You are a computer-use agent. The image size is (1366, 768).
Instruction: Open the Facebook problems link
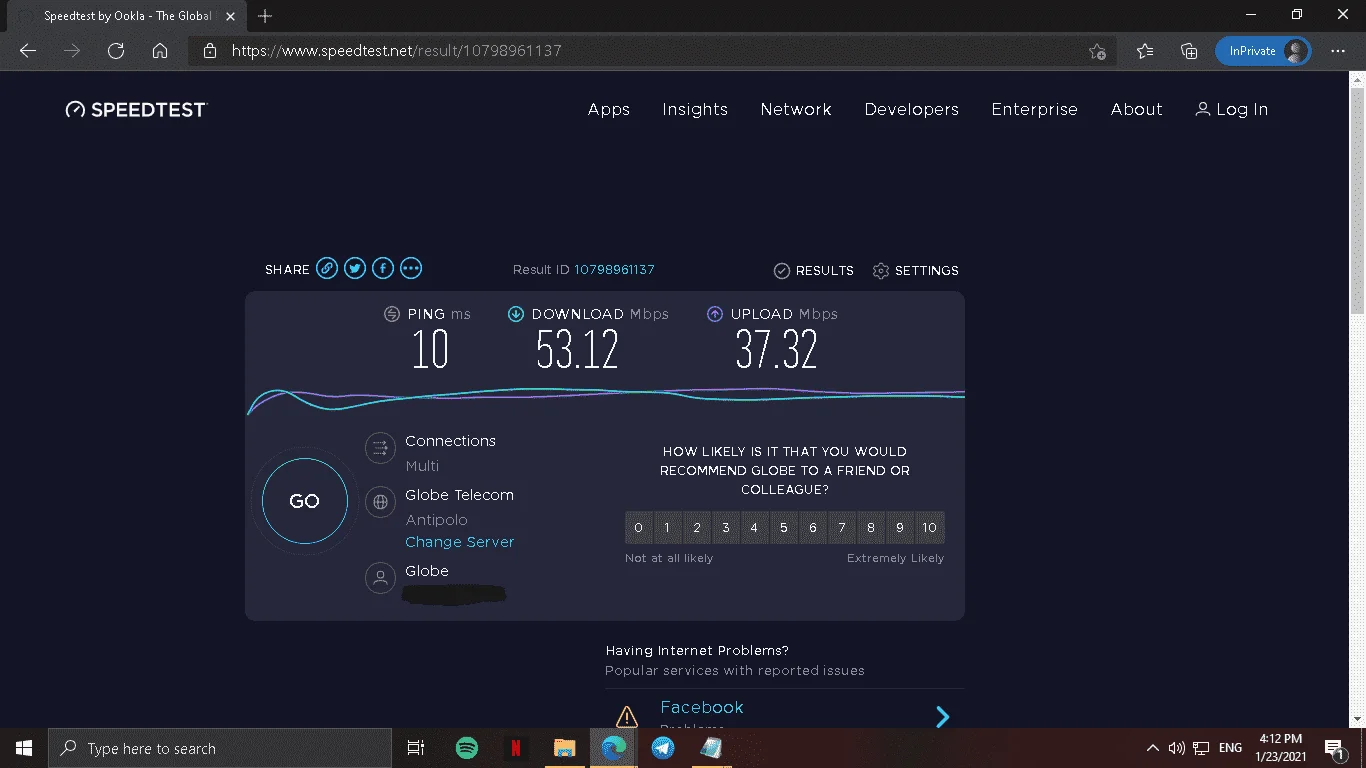702,707
